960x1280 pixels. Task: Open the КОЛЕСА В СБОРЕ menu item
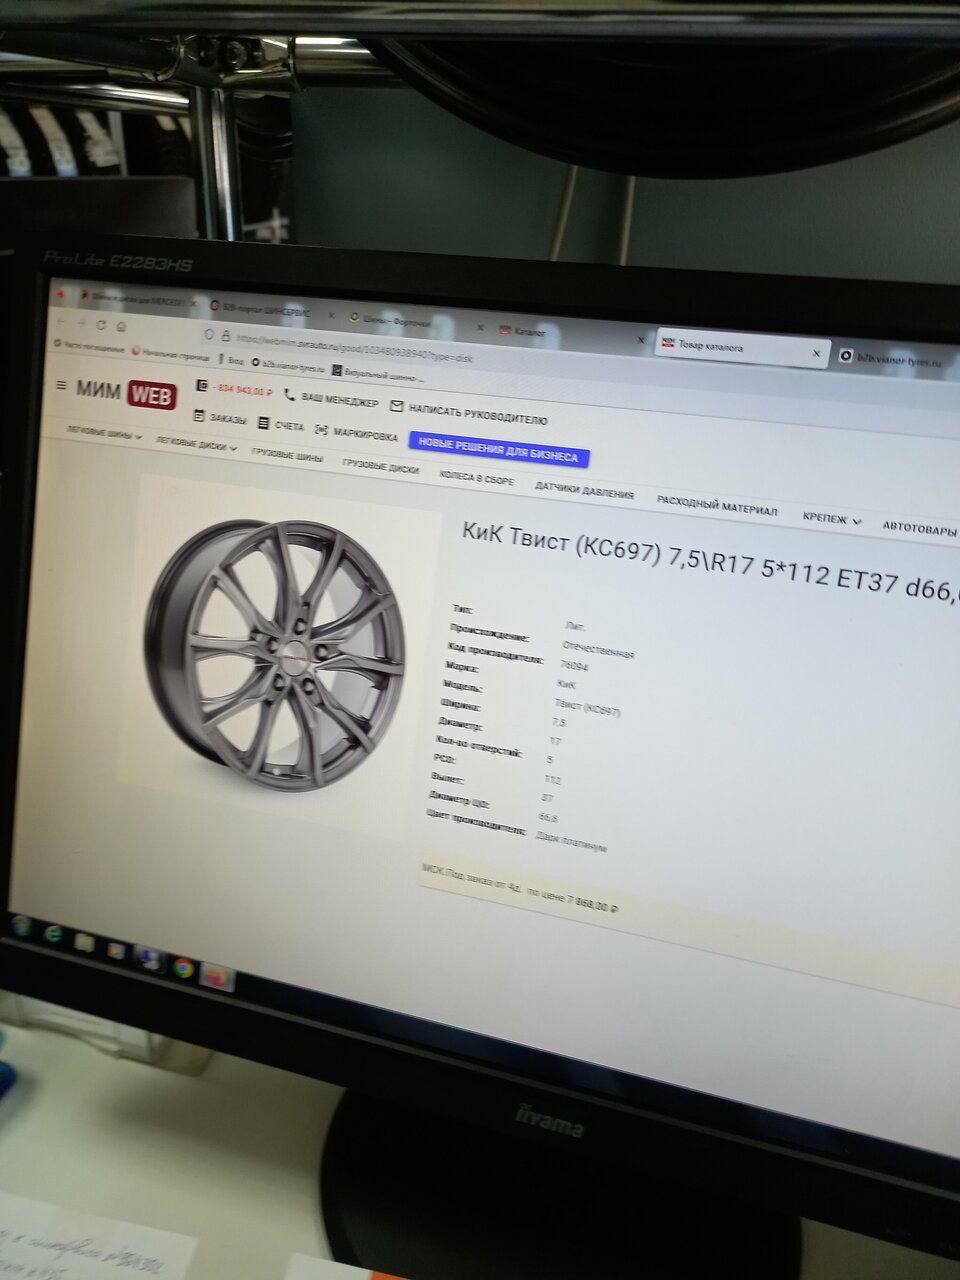[477, 478]
